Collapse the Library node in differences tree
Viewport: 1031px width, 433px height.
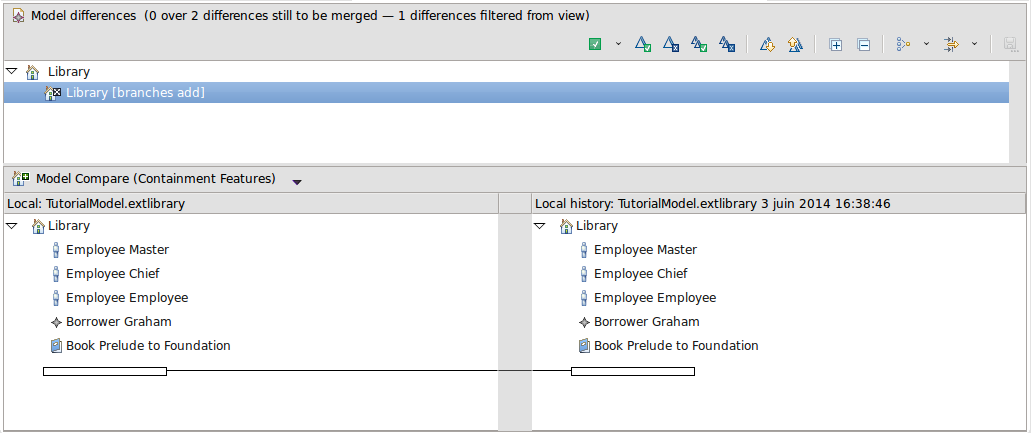coord(11,72)
